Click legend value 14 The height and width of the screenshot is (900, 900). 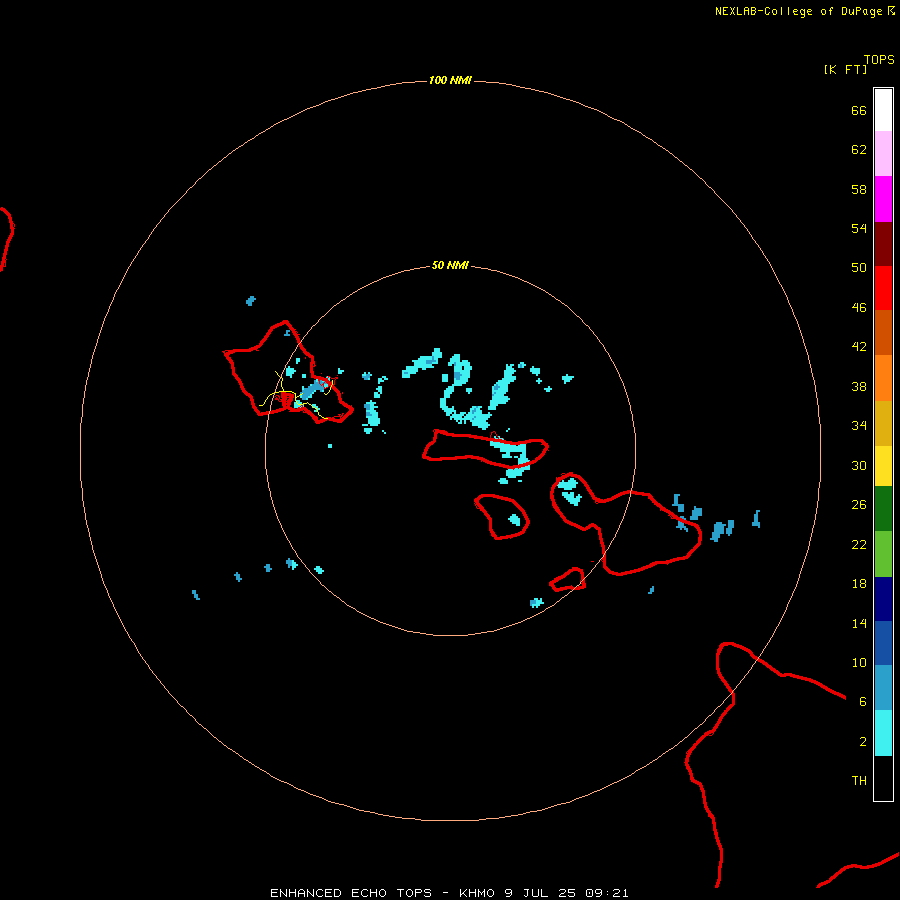[859, 623]
